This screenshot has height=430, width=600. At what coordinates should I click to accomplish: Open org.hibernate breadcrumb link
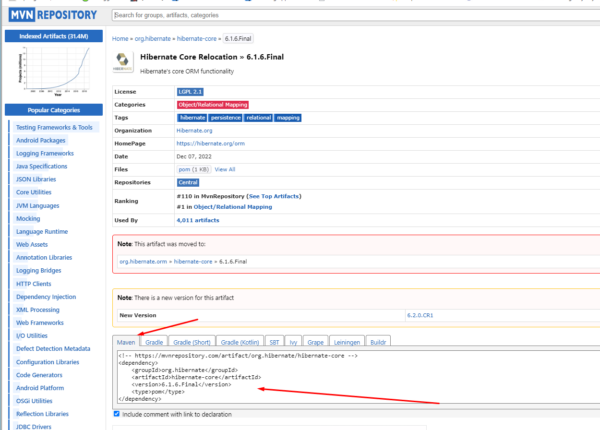[153, 39]
